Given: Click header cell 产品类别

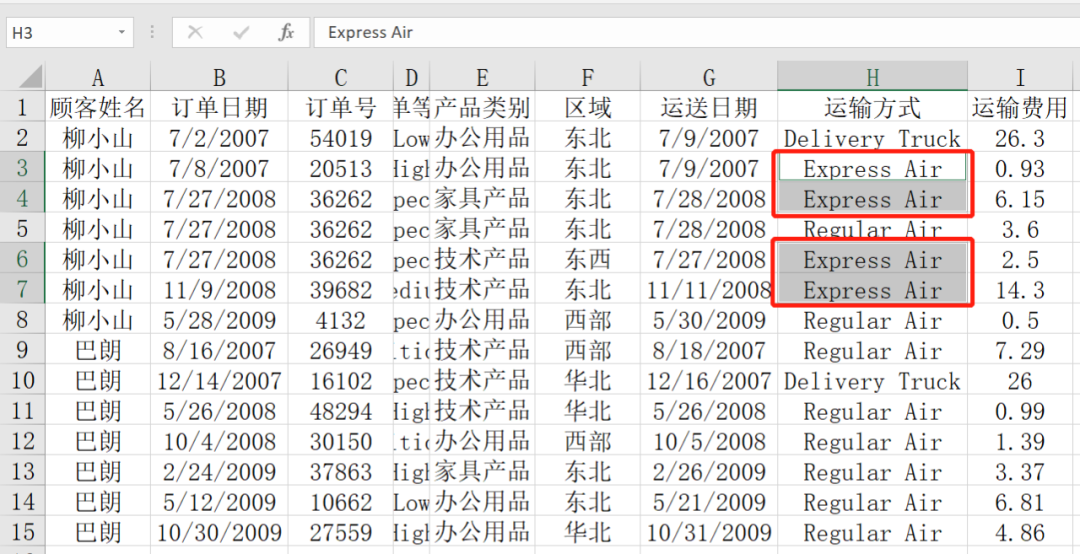Looking at the screenshot, I should coord(482,107).
